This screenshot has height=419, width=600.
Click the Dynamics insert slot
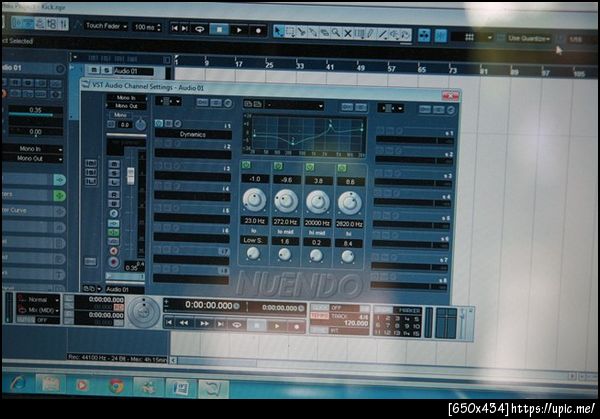(x=193, y=134)
